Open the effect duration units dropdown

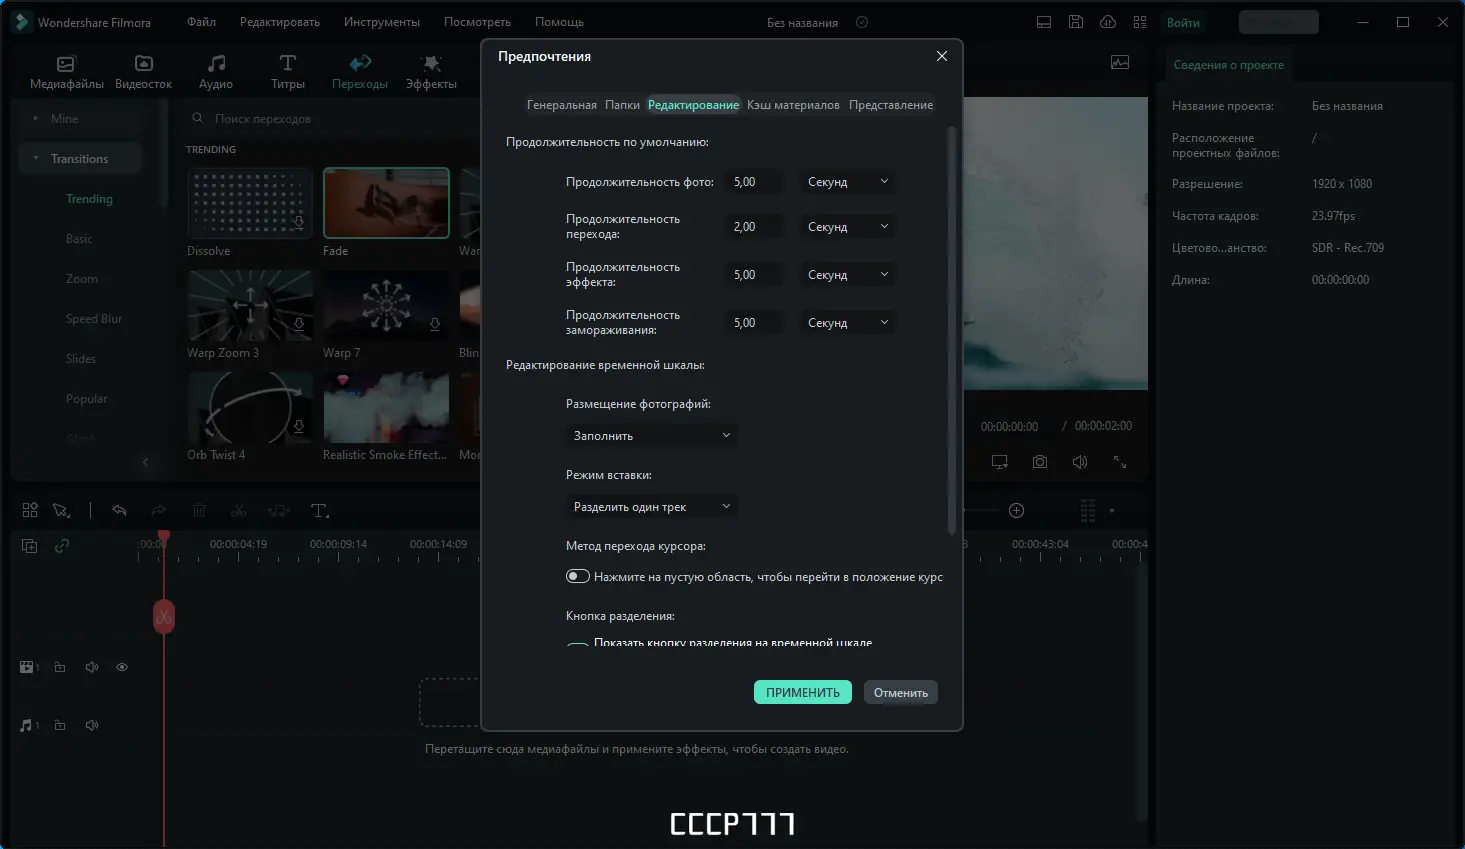(848, 275)
